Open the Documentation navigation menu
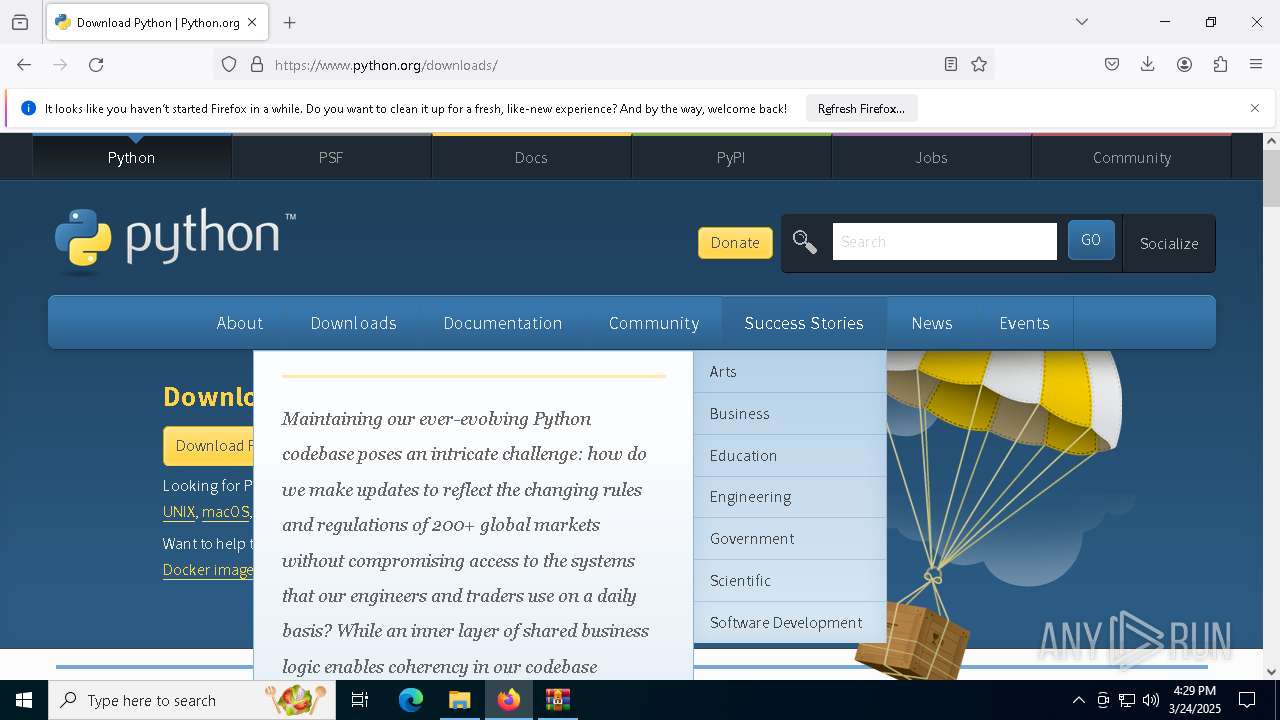 point(503,323)
